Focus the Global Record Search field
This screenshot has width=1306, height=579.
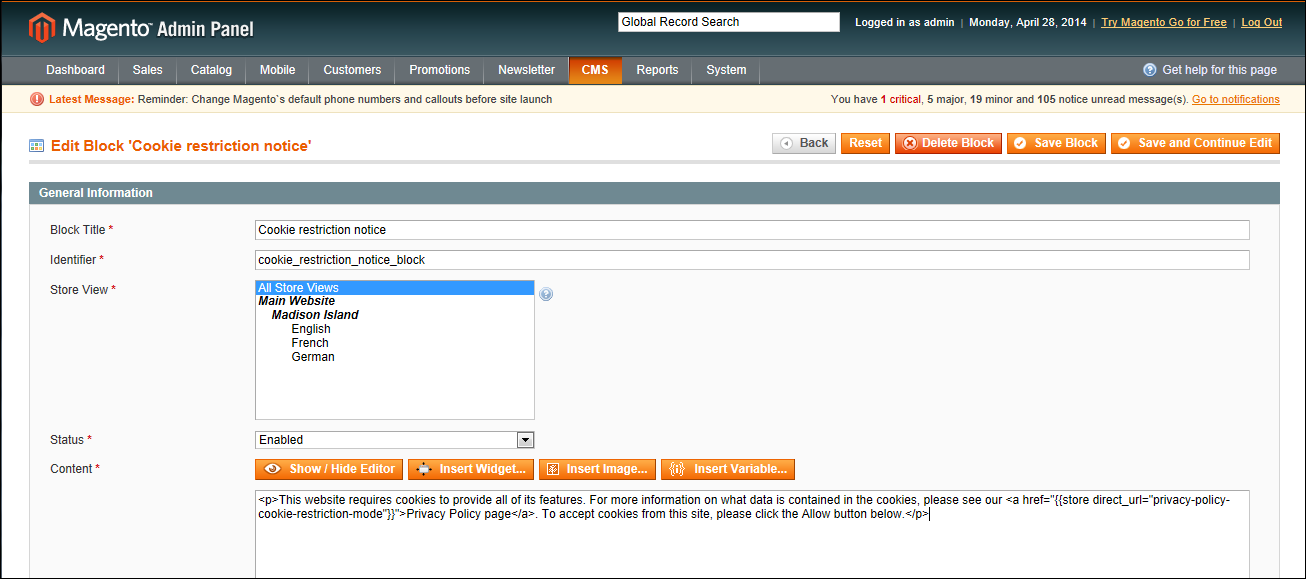[x=729, y=22]
